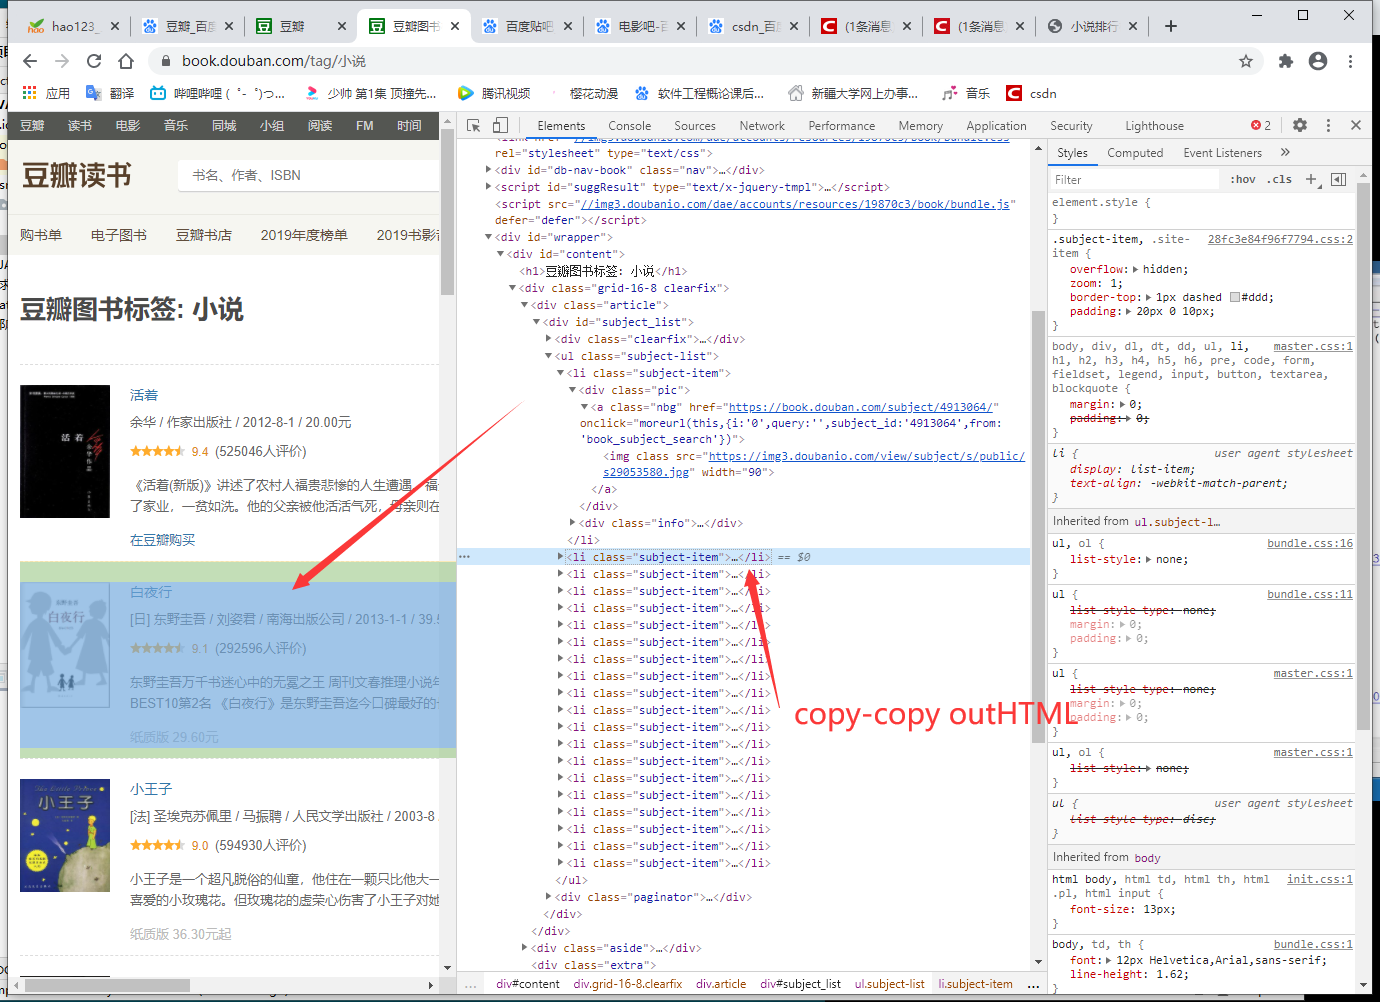The height and width of the screenshot is (1002, 1380).
Task: Bookmark this page with star icon
Action: point(1246,61)
